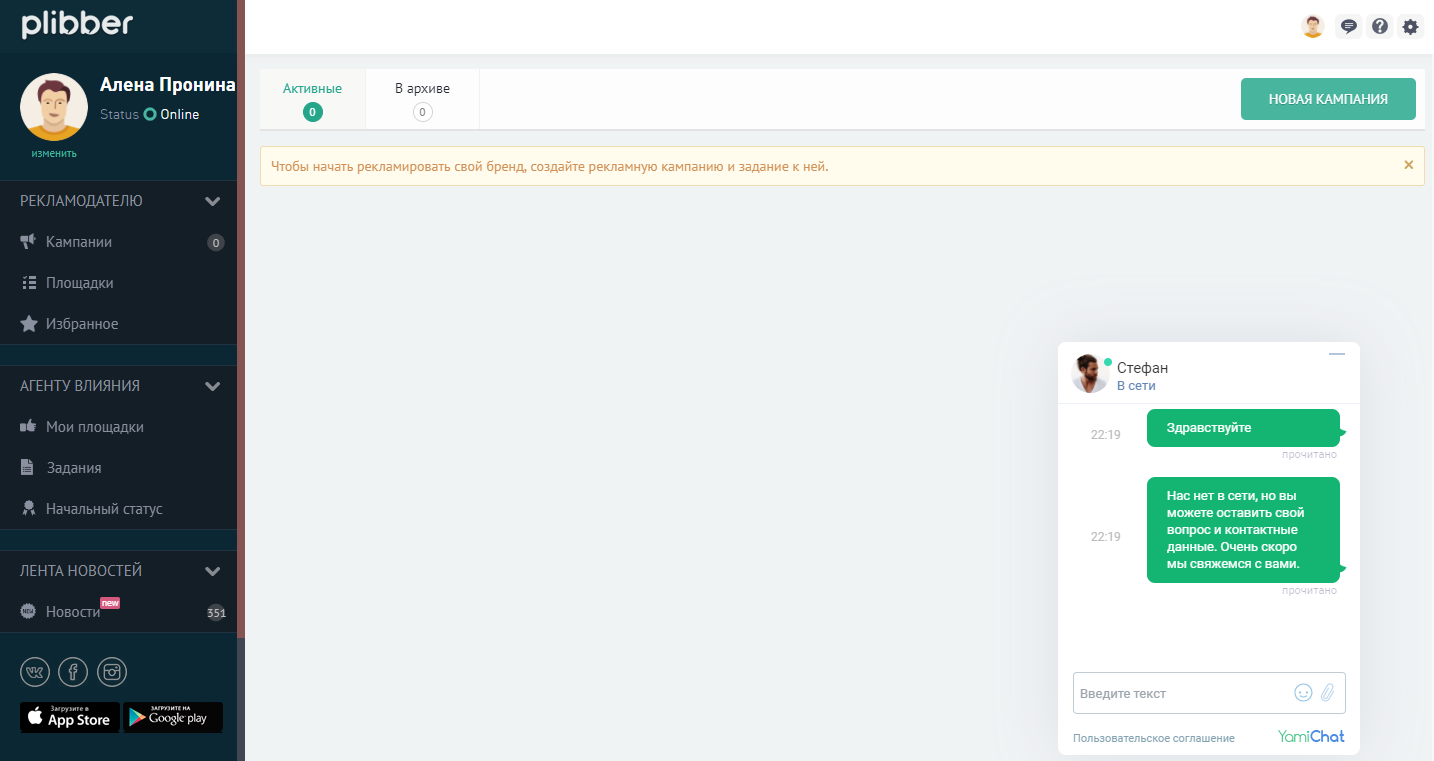
Task: Open the help question mark icon
Action: point(1380,27)
